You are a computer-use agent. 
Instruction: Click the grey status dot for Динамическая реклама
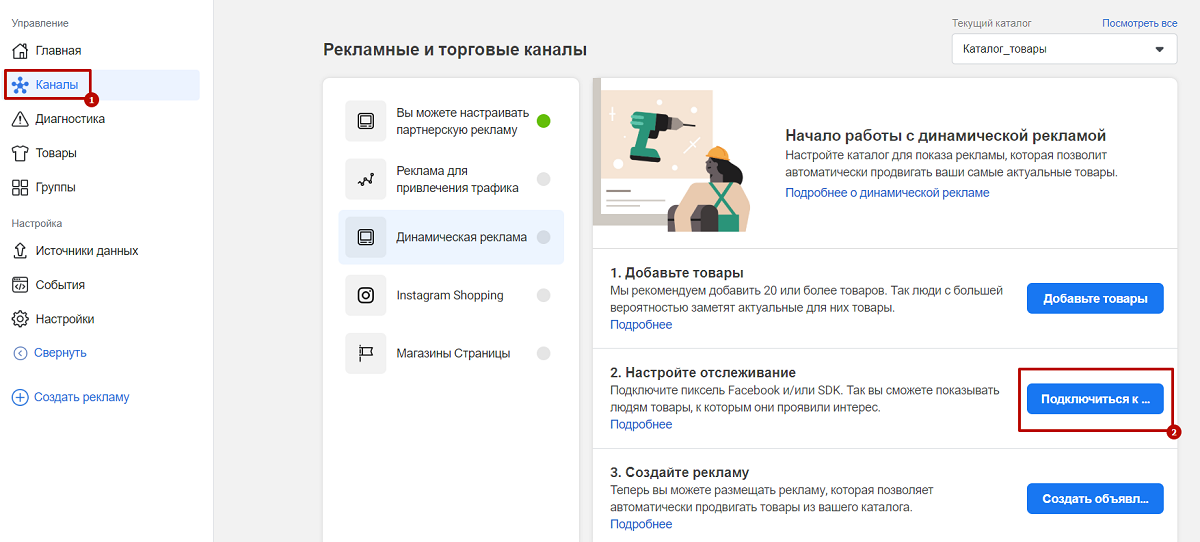[544, 237]
